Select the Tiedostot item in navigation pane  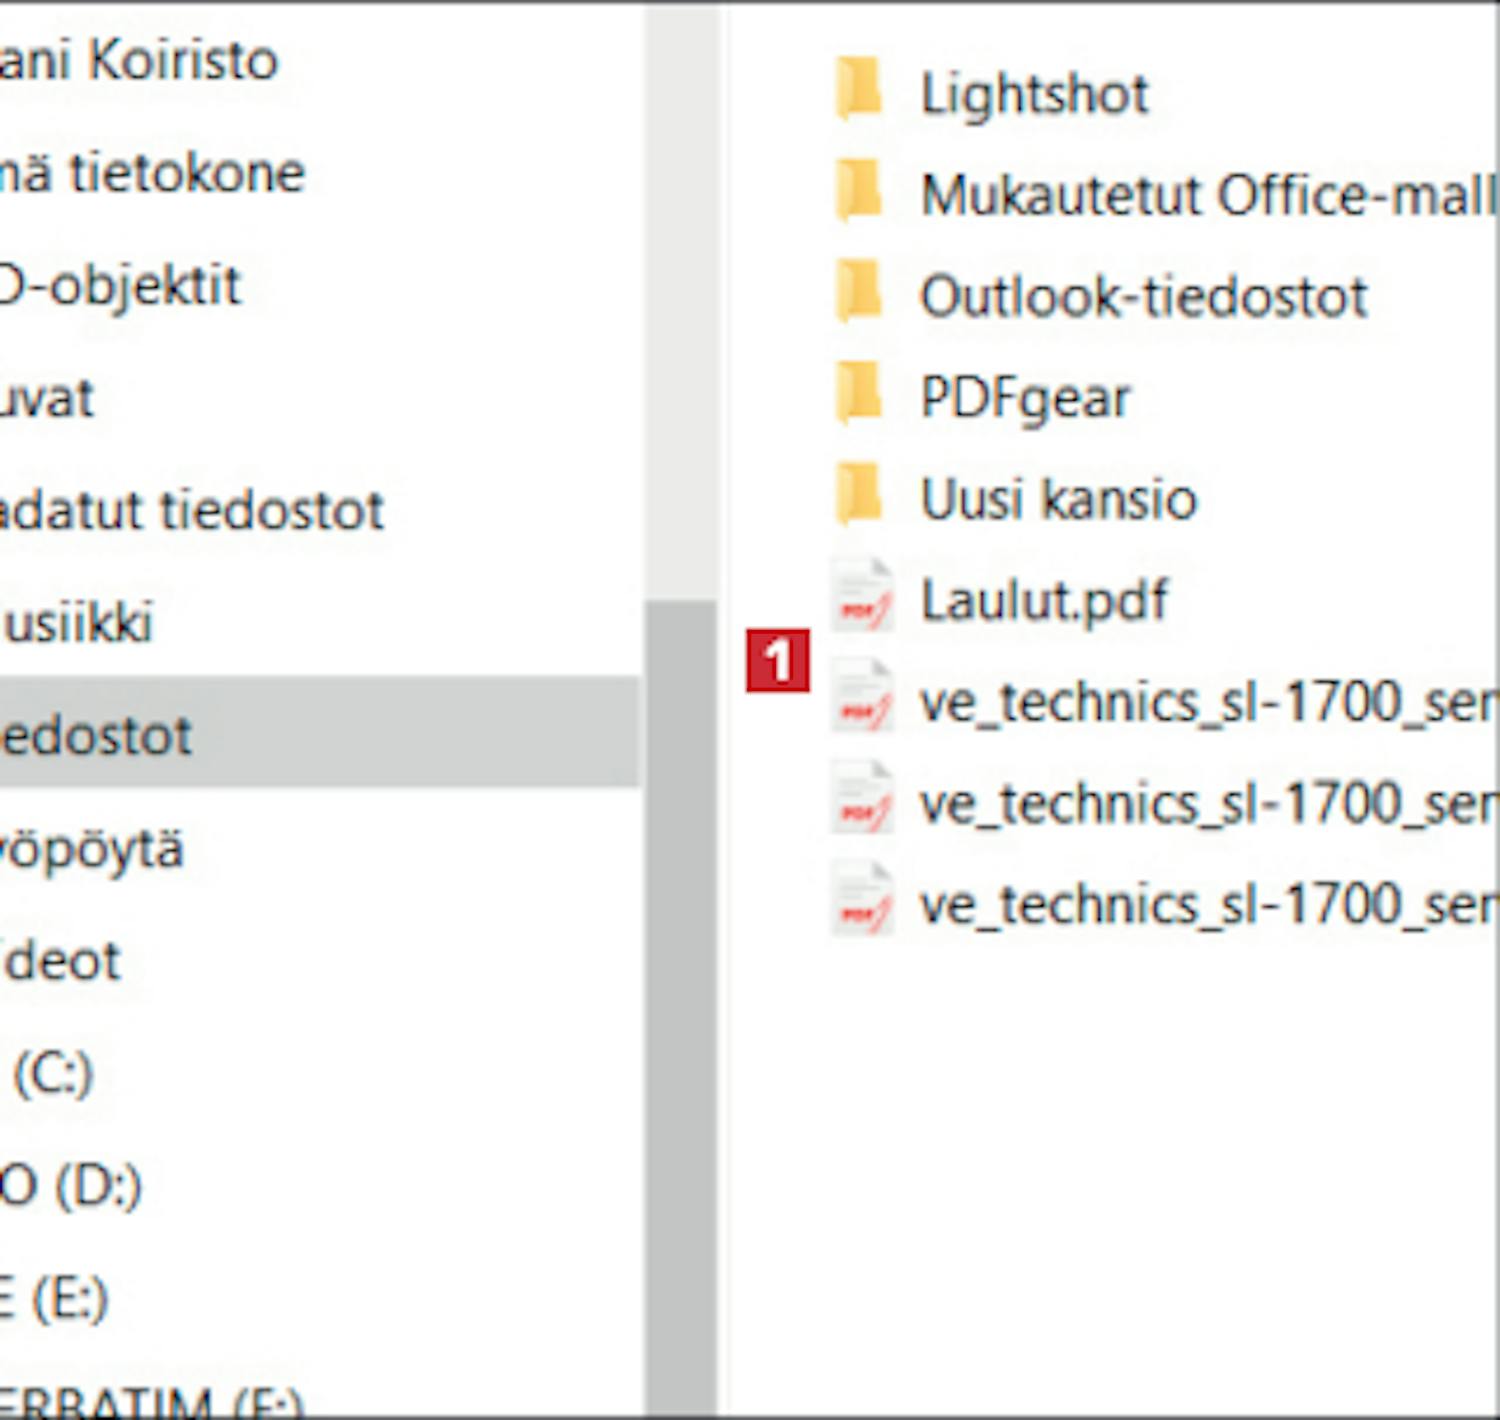coord(98,736)
